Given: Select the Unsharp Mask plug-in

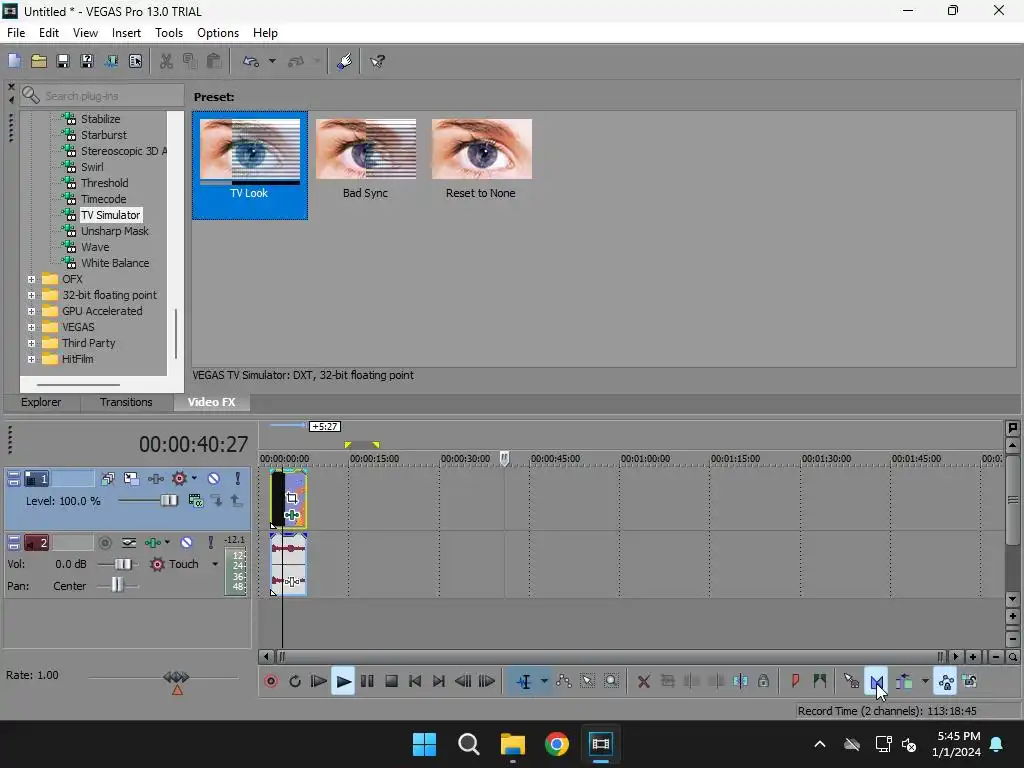Looking at the screenshot, I should click(114, 231).
